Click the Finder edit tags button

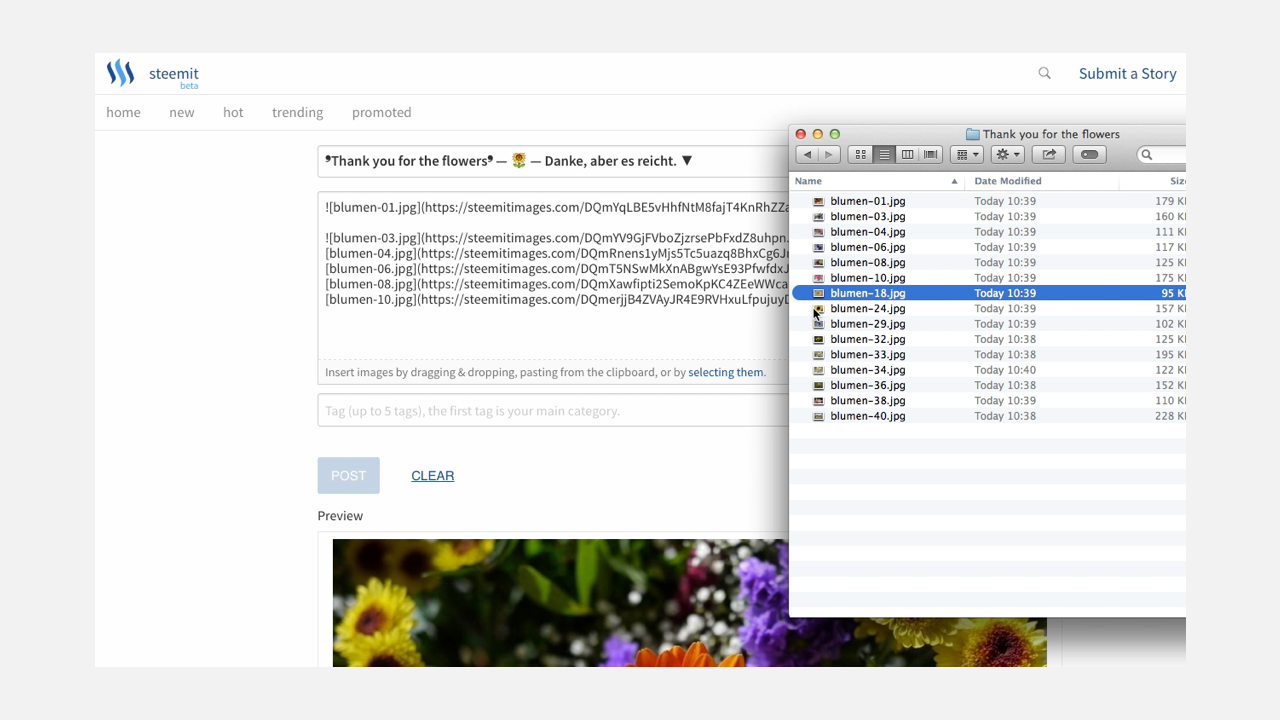pyautogui.click(x=1089, y=155)
